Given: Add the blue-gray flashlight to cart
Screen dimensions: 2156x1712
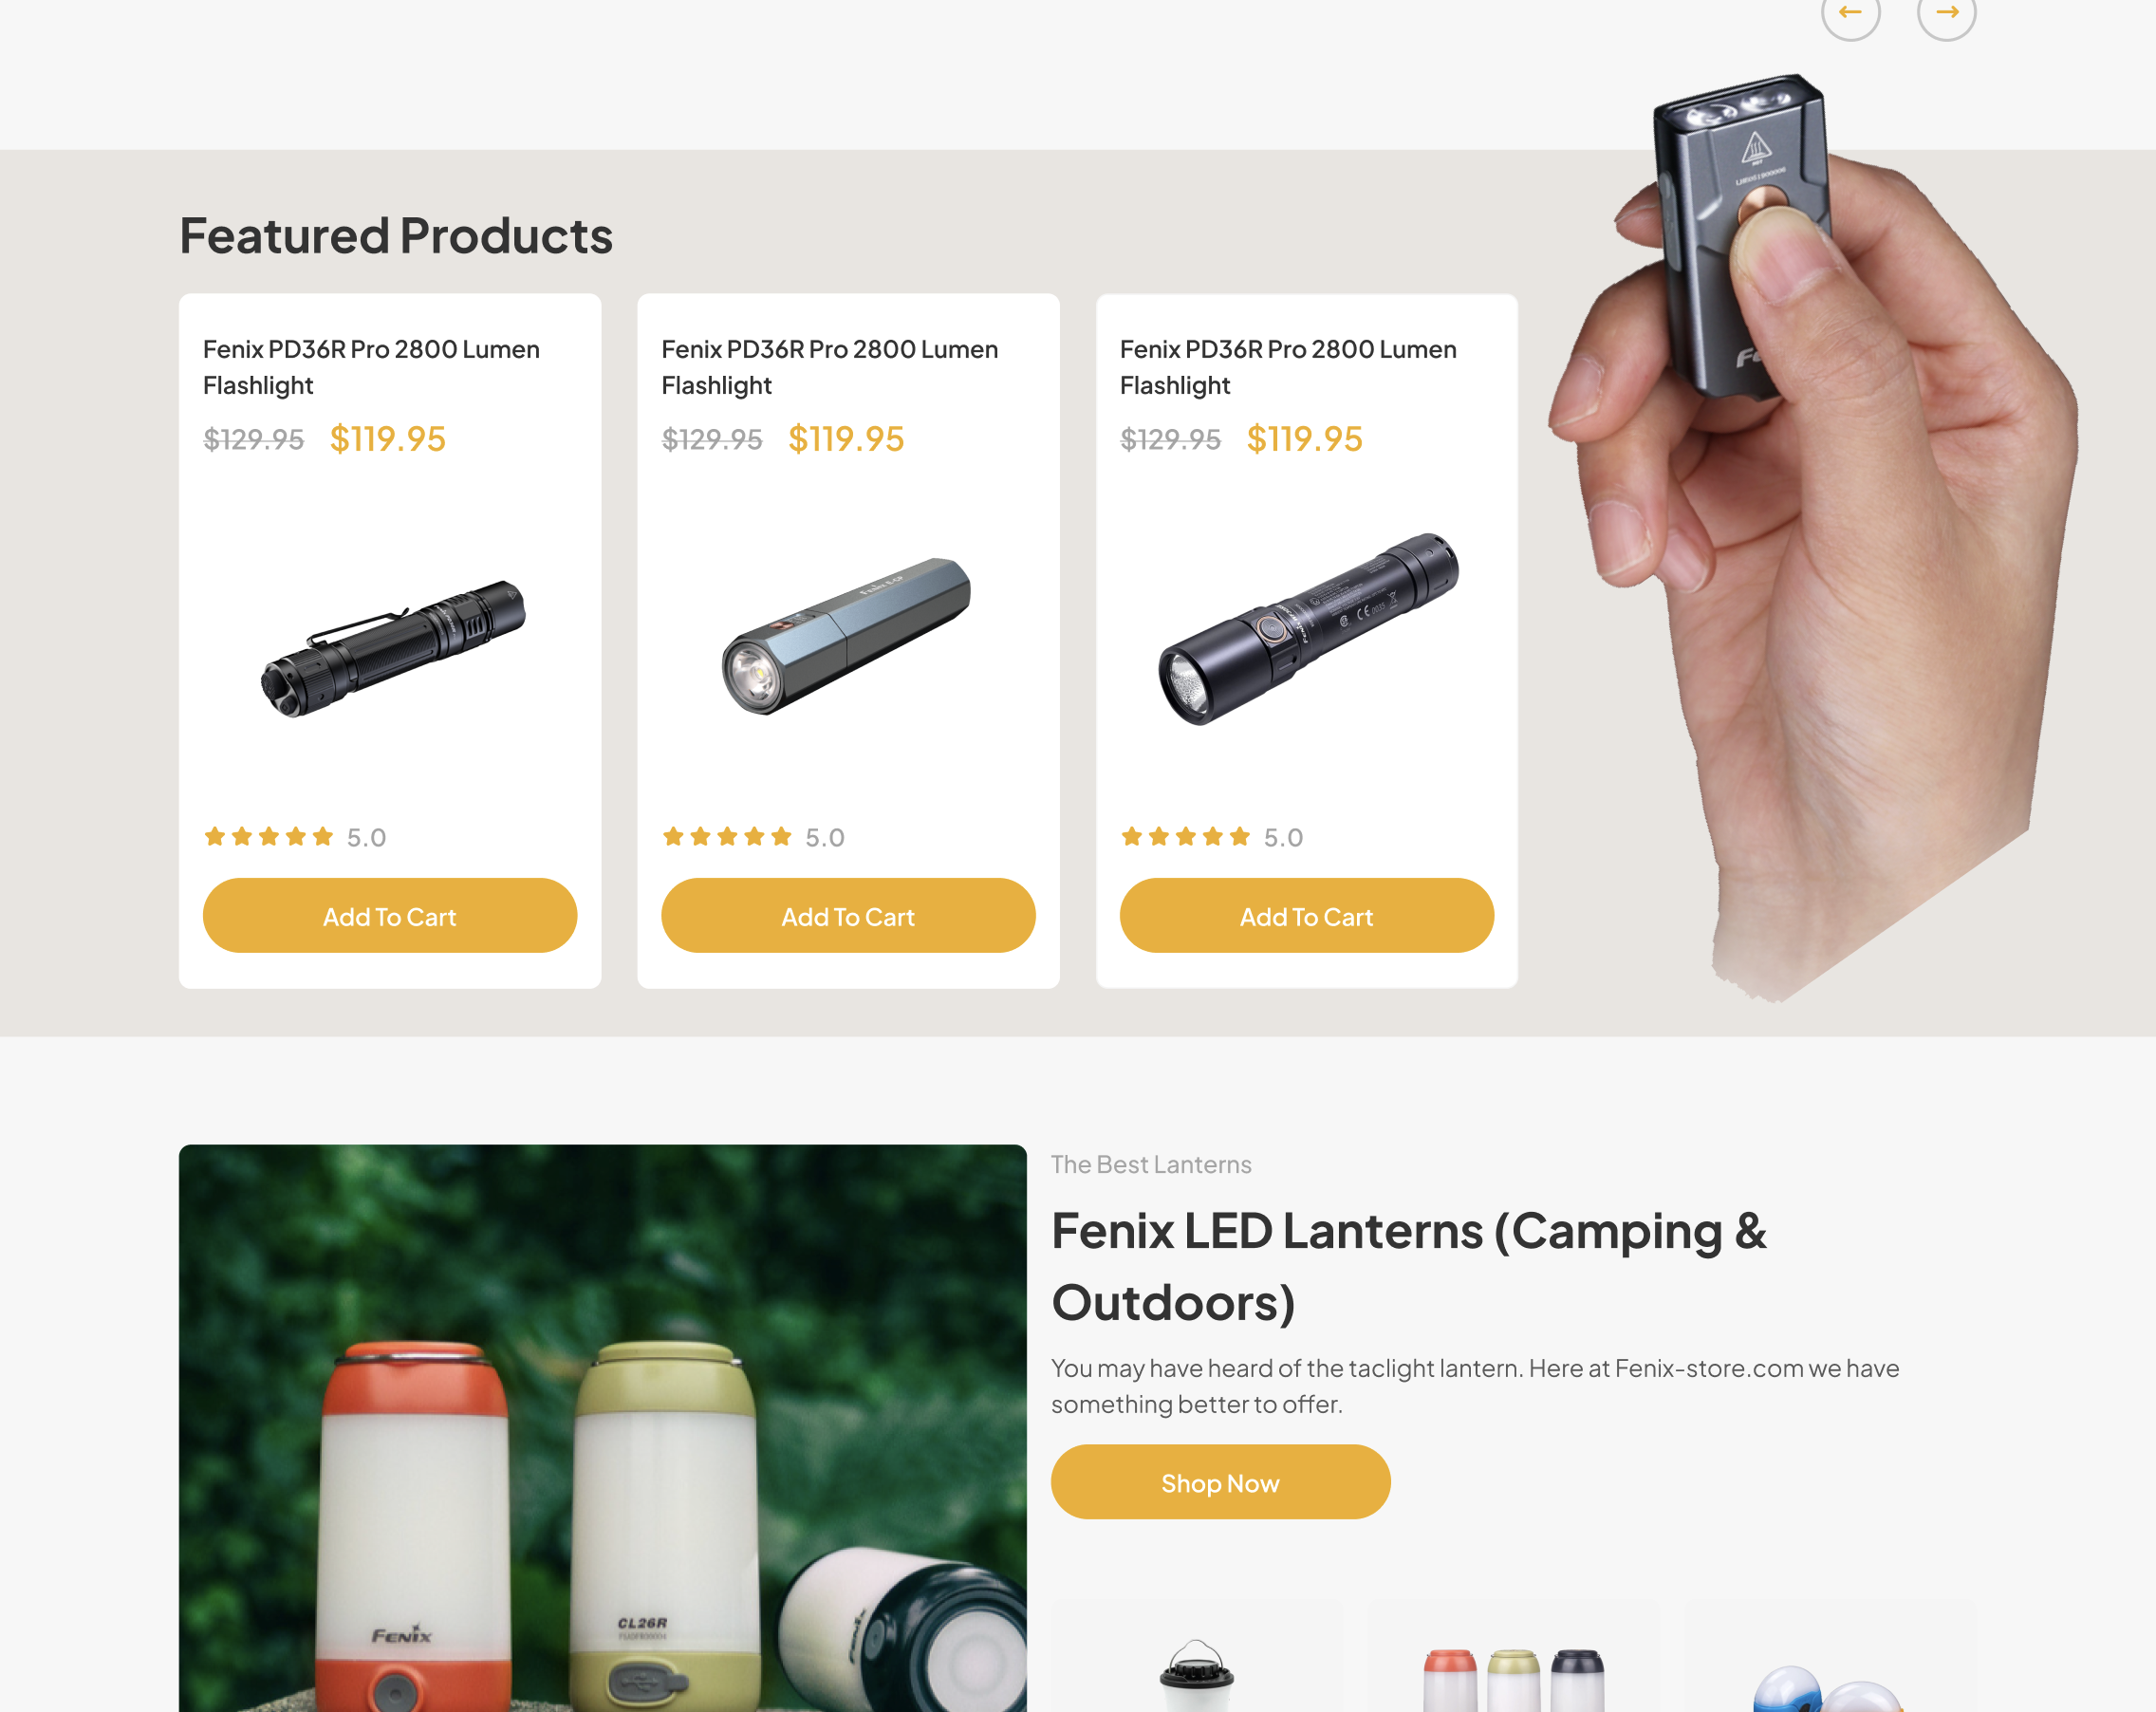Looking at the screenshot, I should pos(848,916).
